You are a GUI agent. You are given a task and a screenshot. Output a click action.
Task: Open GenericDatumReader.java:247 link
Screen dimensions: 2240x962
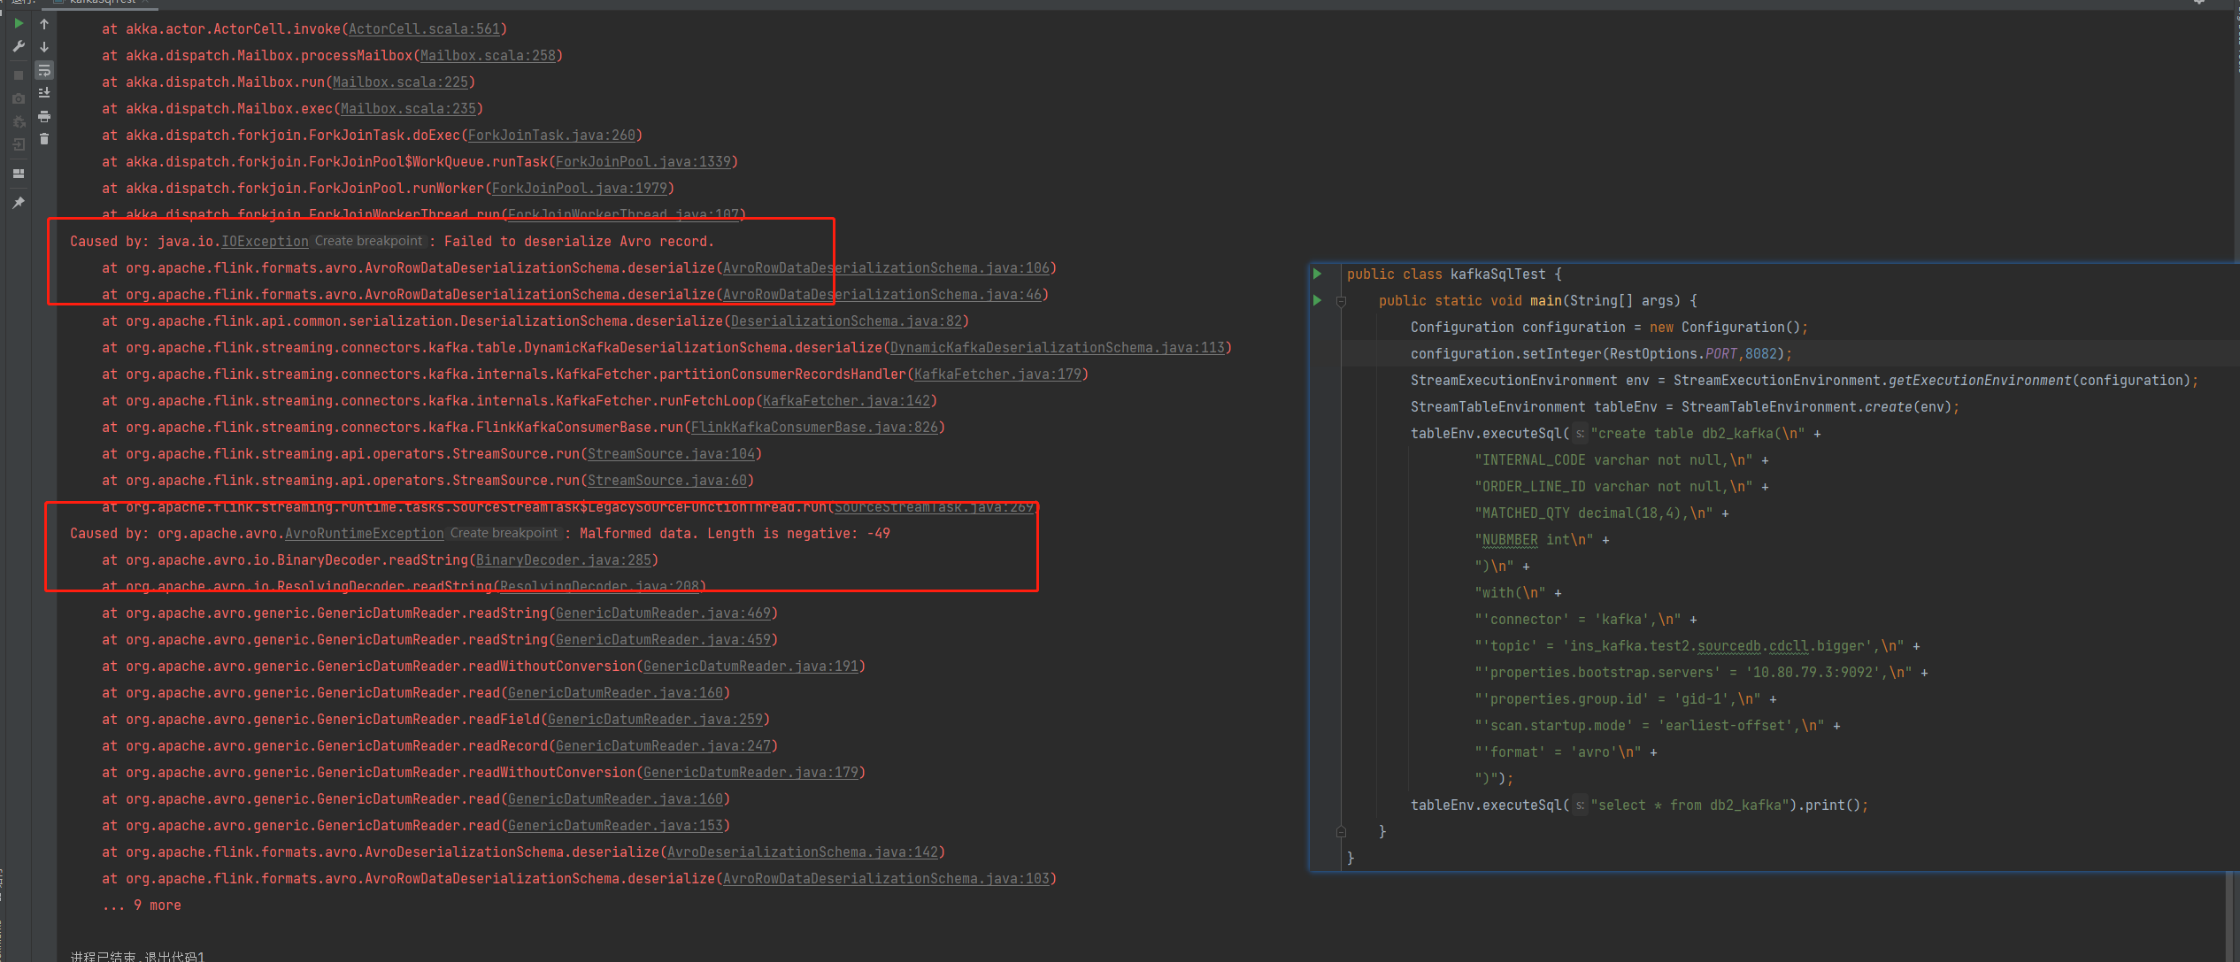tap(663, 746)
